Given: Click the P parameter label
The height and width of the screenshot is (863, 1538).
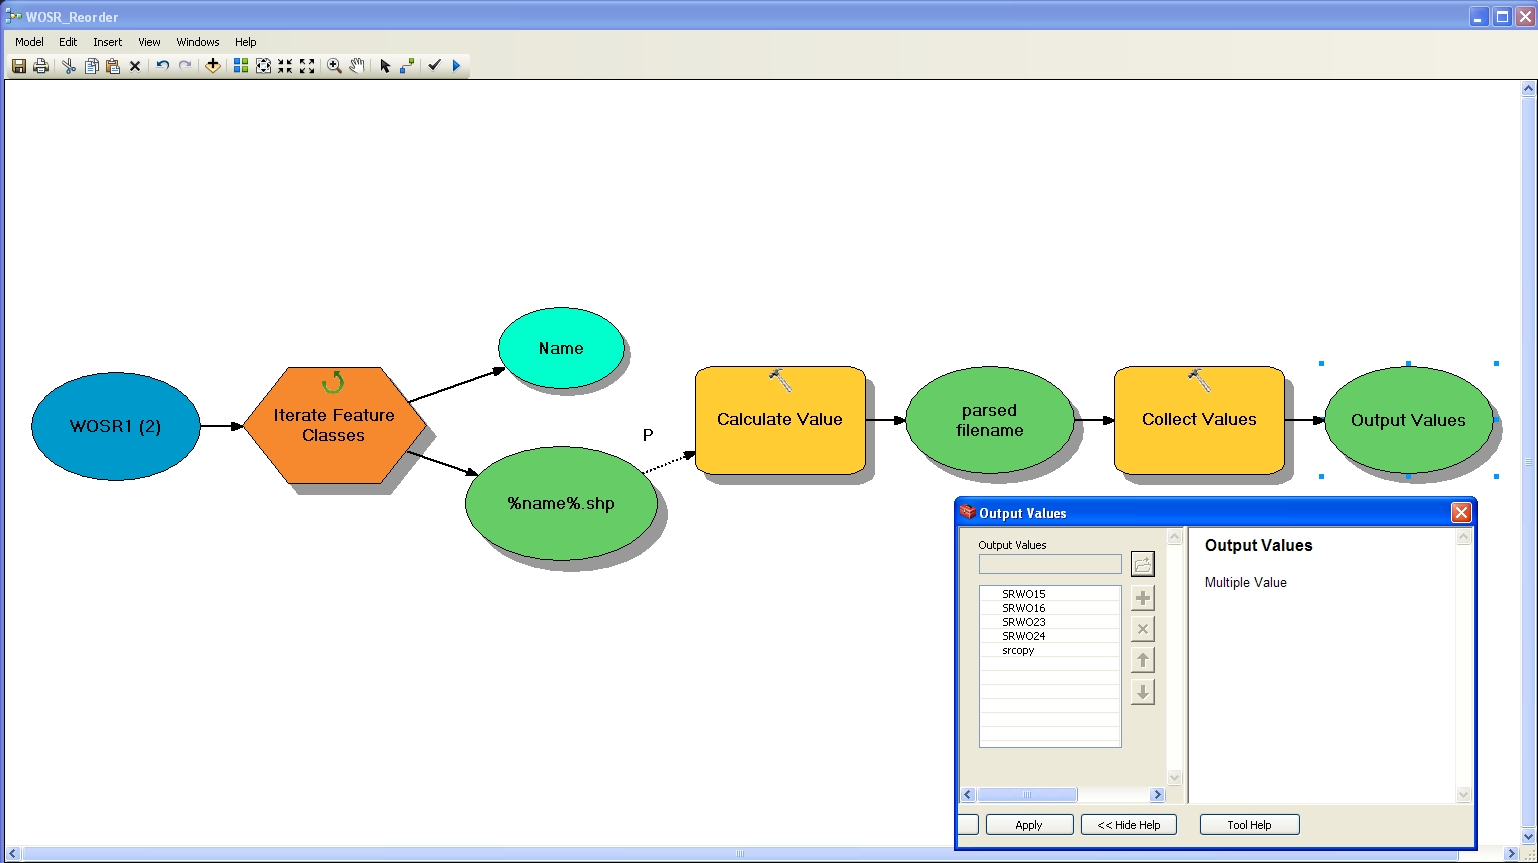Looking at the screenshot, I should 648,435.
